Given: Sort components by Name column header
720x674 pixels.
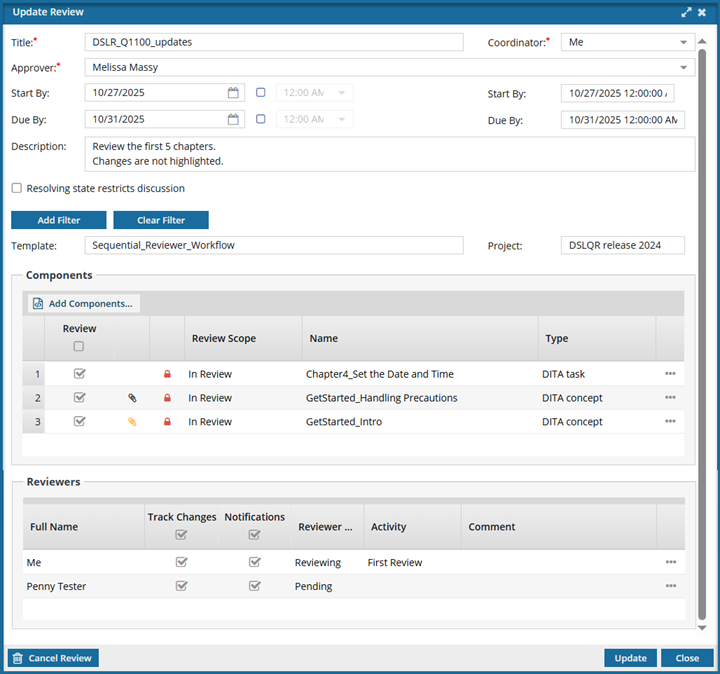Looking at the screenshot, I should click(x=324, y=339).
